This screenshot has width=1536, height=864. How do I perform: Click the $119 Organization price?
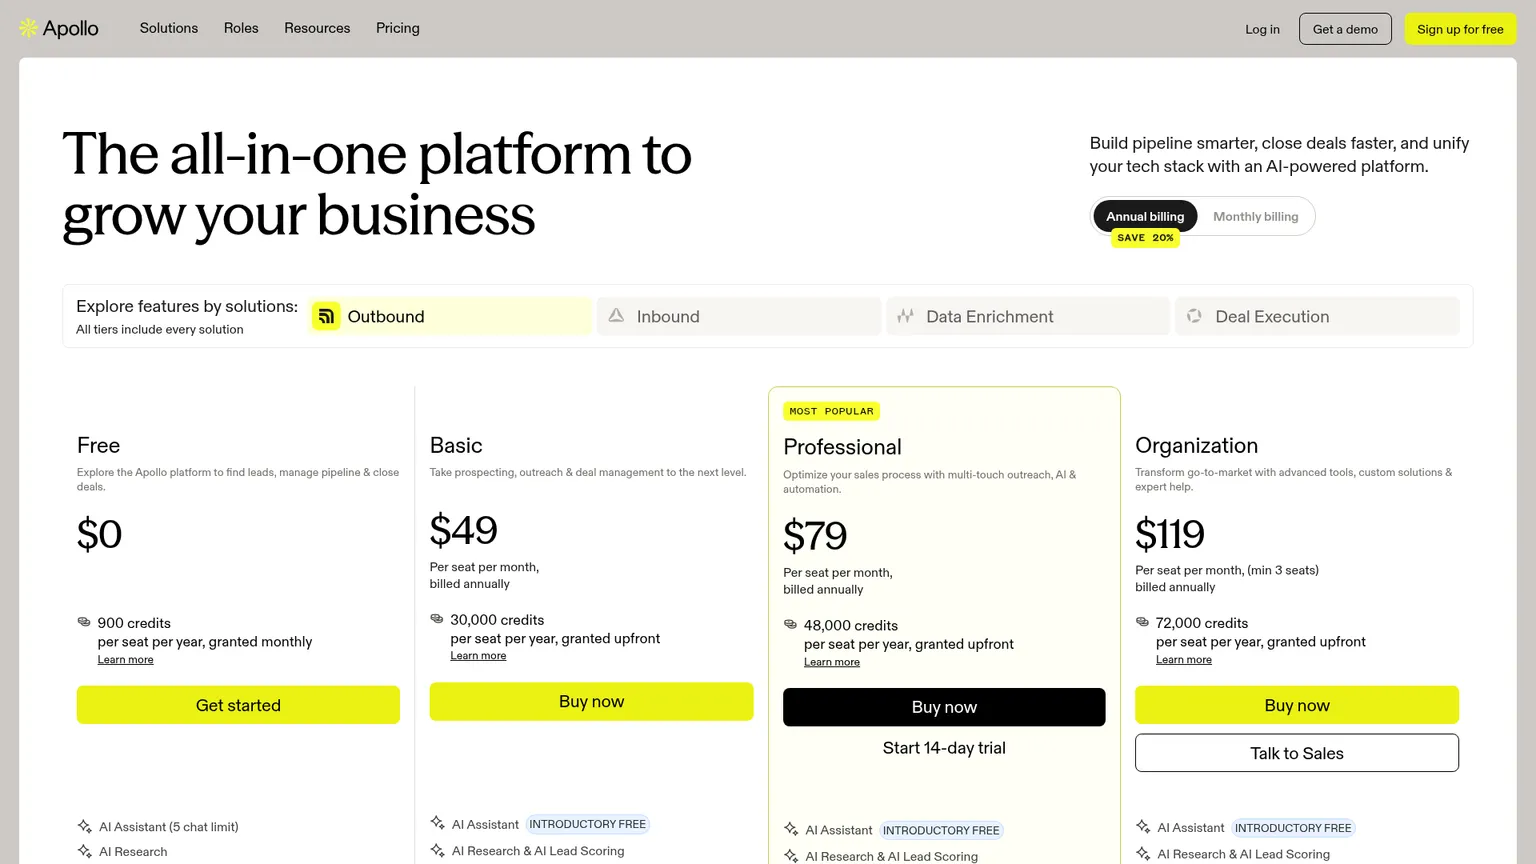[1169, 534]
